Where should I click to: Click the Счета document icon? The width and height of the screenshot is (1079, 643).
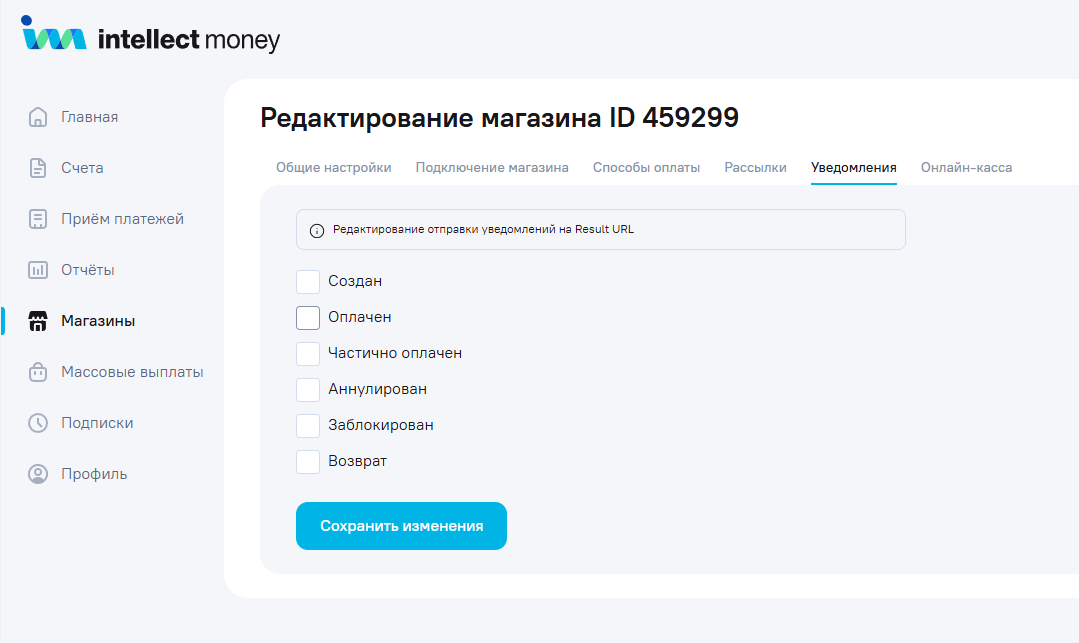coord(38,168)
